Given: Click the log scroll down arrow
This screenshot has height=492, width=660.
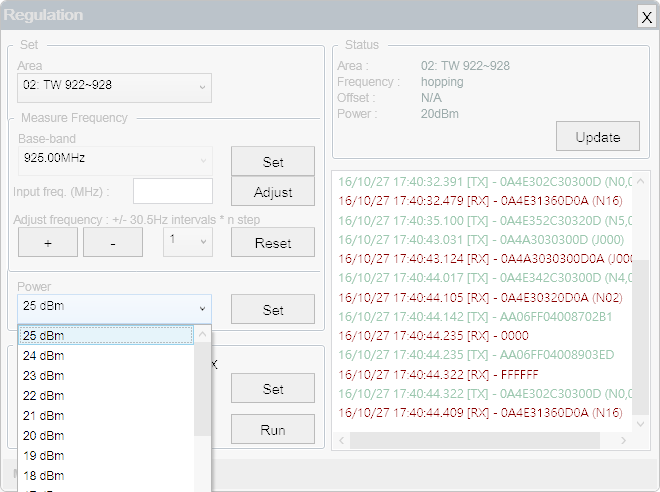Looking at the screenshot, I should 641,424.
